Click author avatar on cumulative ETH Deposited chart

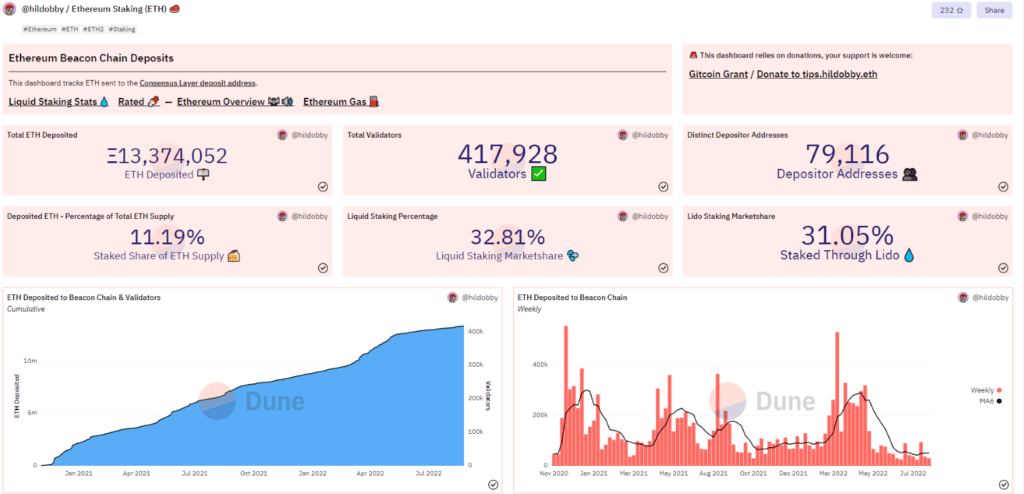click(x=453, y=297)
